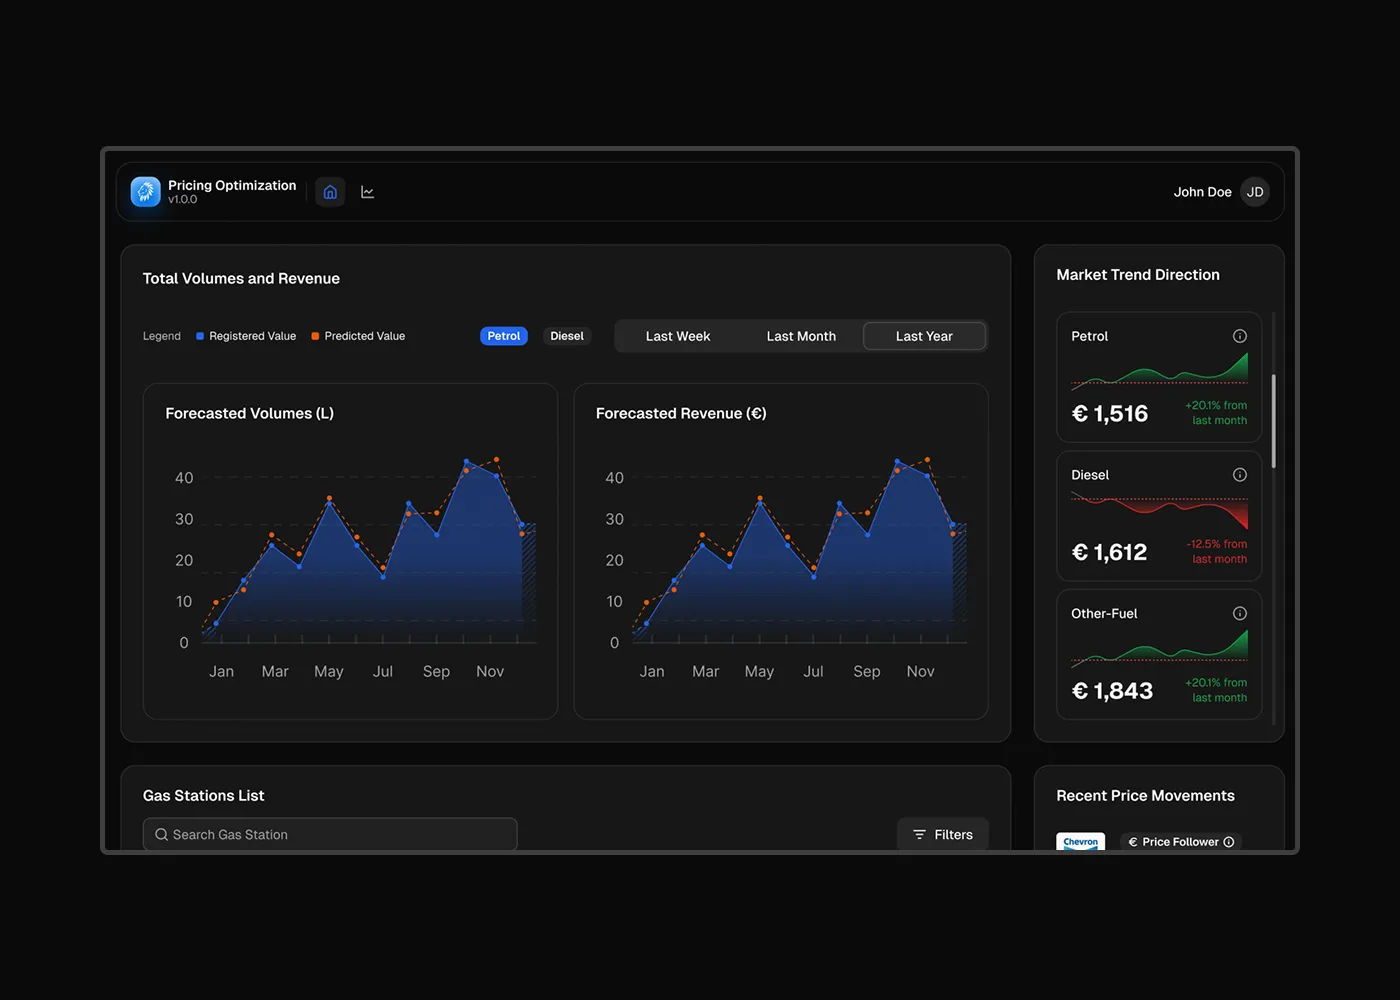The height and width of the screenshot is (1000, 1400).
Task: Click the search magnifier in Gas Station search
Action: click(x=161, y=834)
